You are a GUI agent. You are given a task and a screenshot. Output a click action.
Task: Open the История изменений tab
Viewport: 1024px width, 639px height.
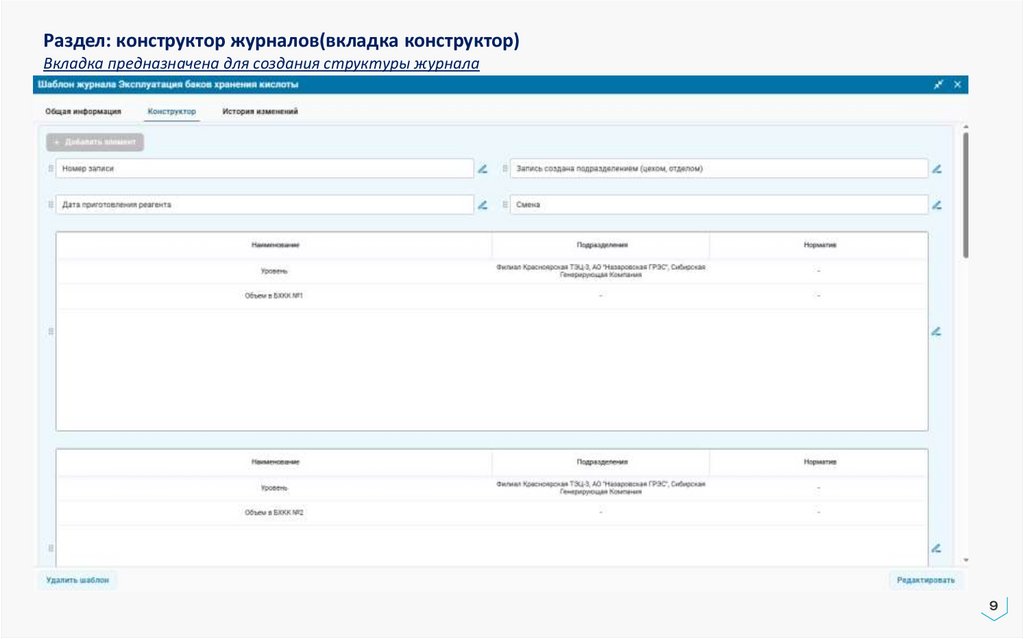tap(260, 112)
